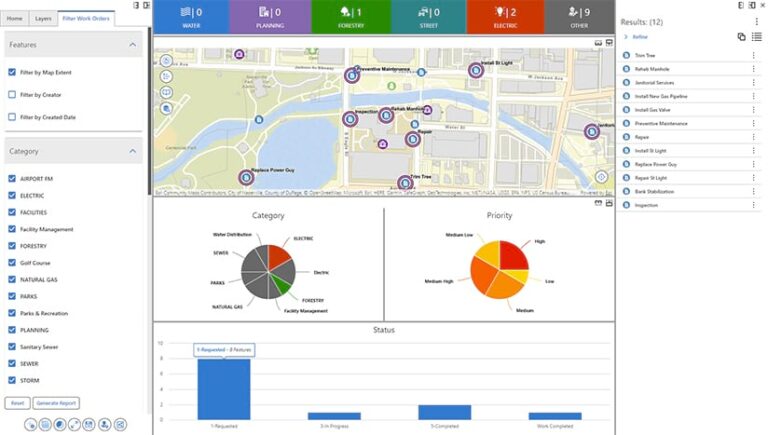Click the purple Planning tile
The width and height of the screenshot is (768, 435).
tap(270, 17)
